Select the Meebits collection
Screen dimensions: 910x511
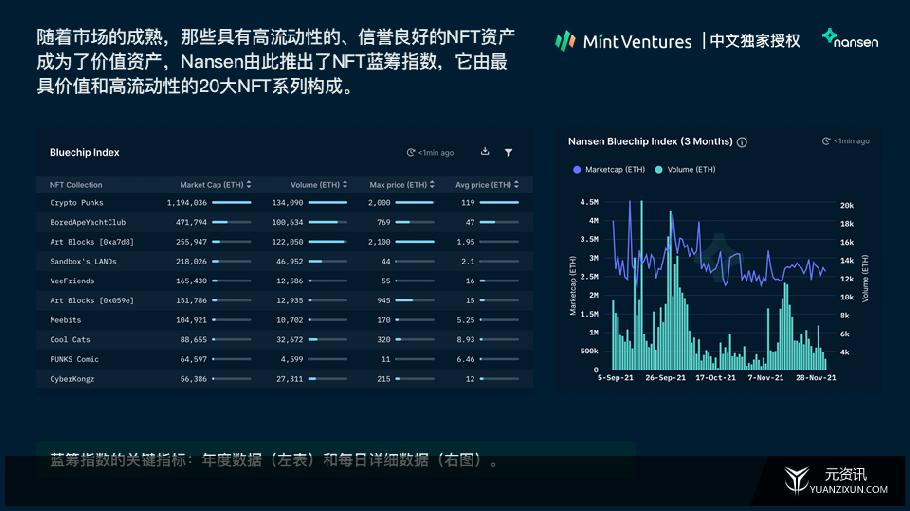[x=66, y=320]
